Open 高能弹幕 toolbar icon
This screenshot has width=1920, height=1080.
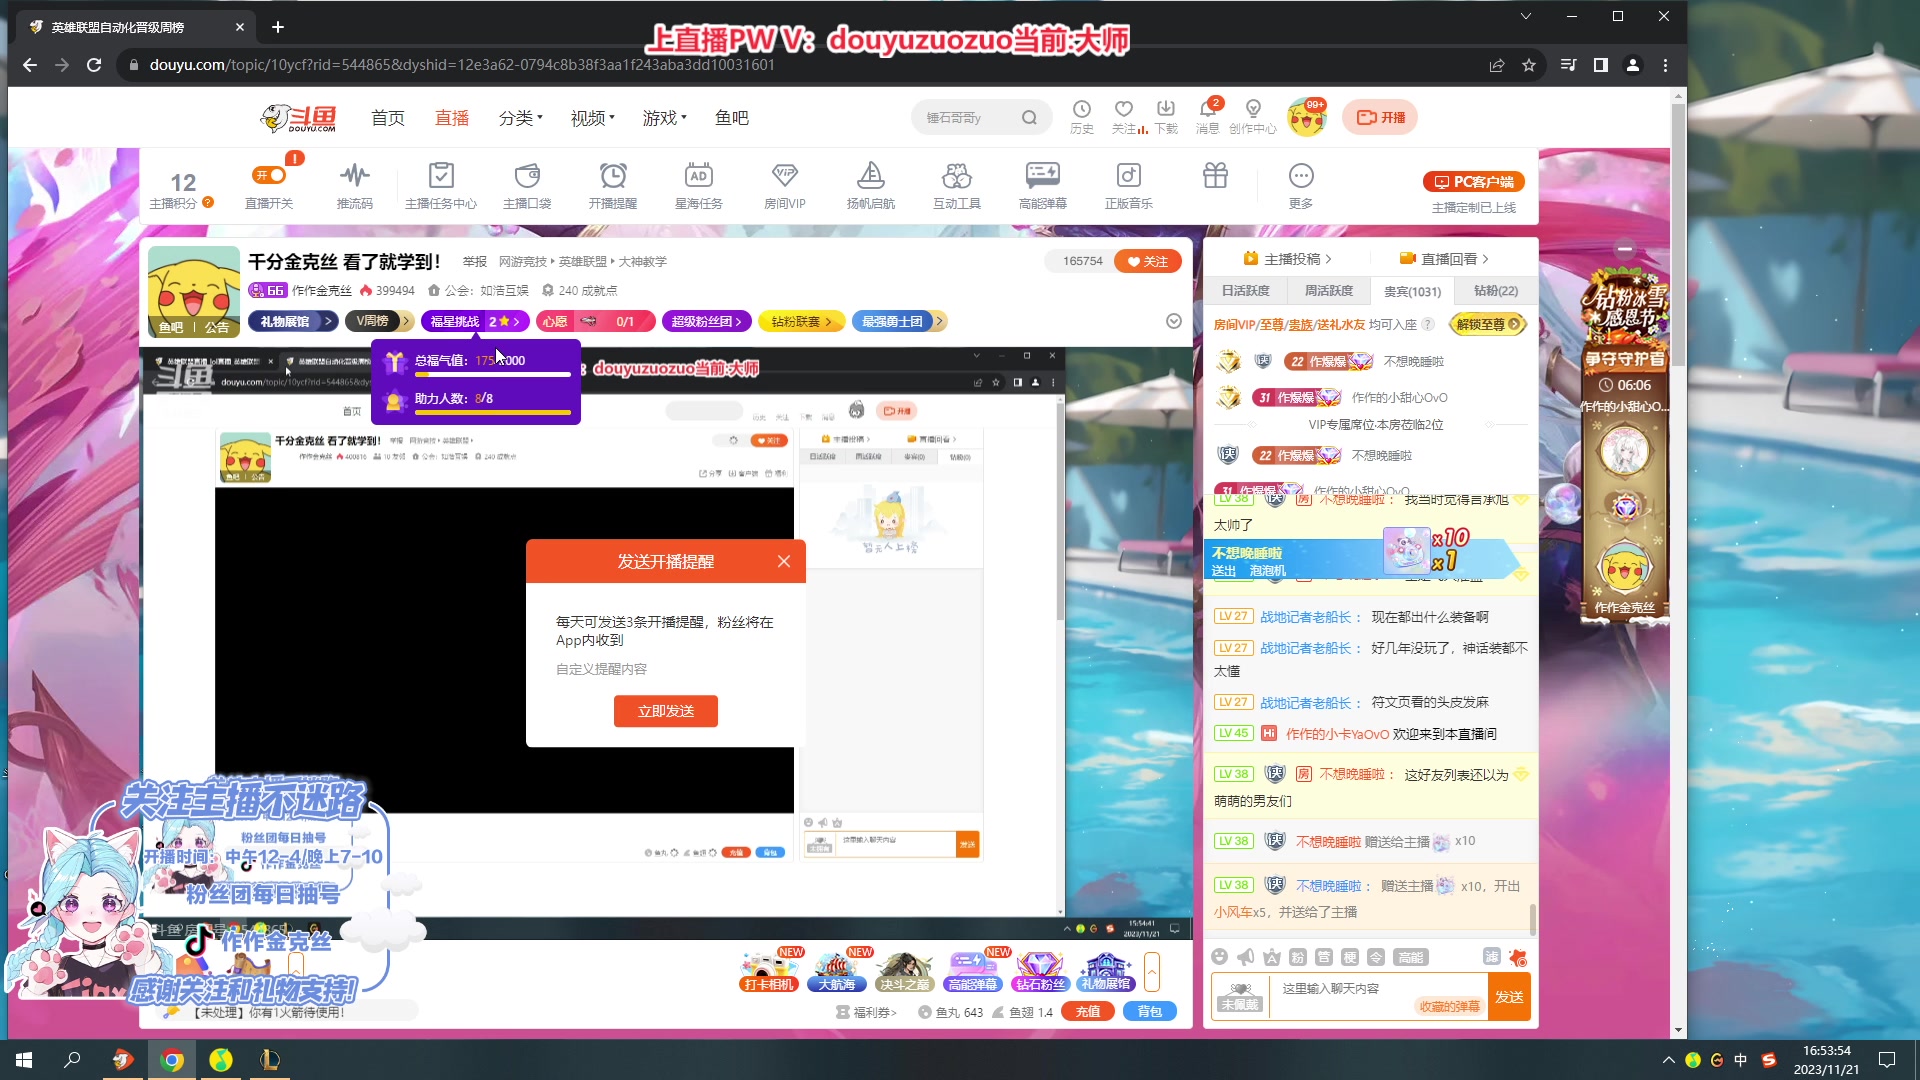[1043, 186]
